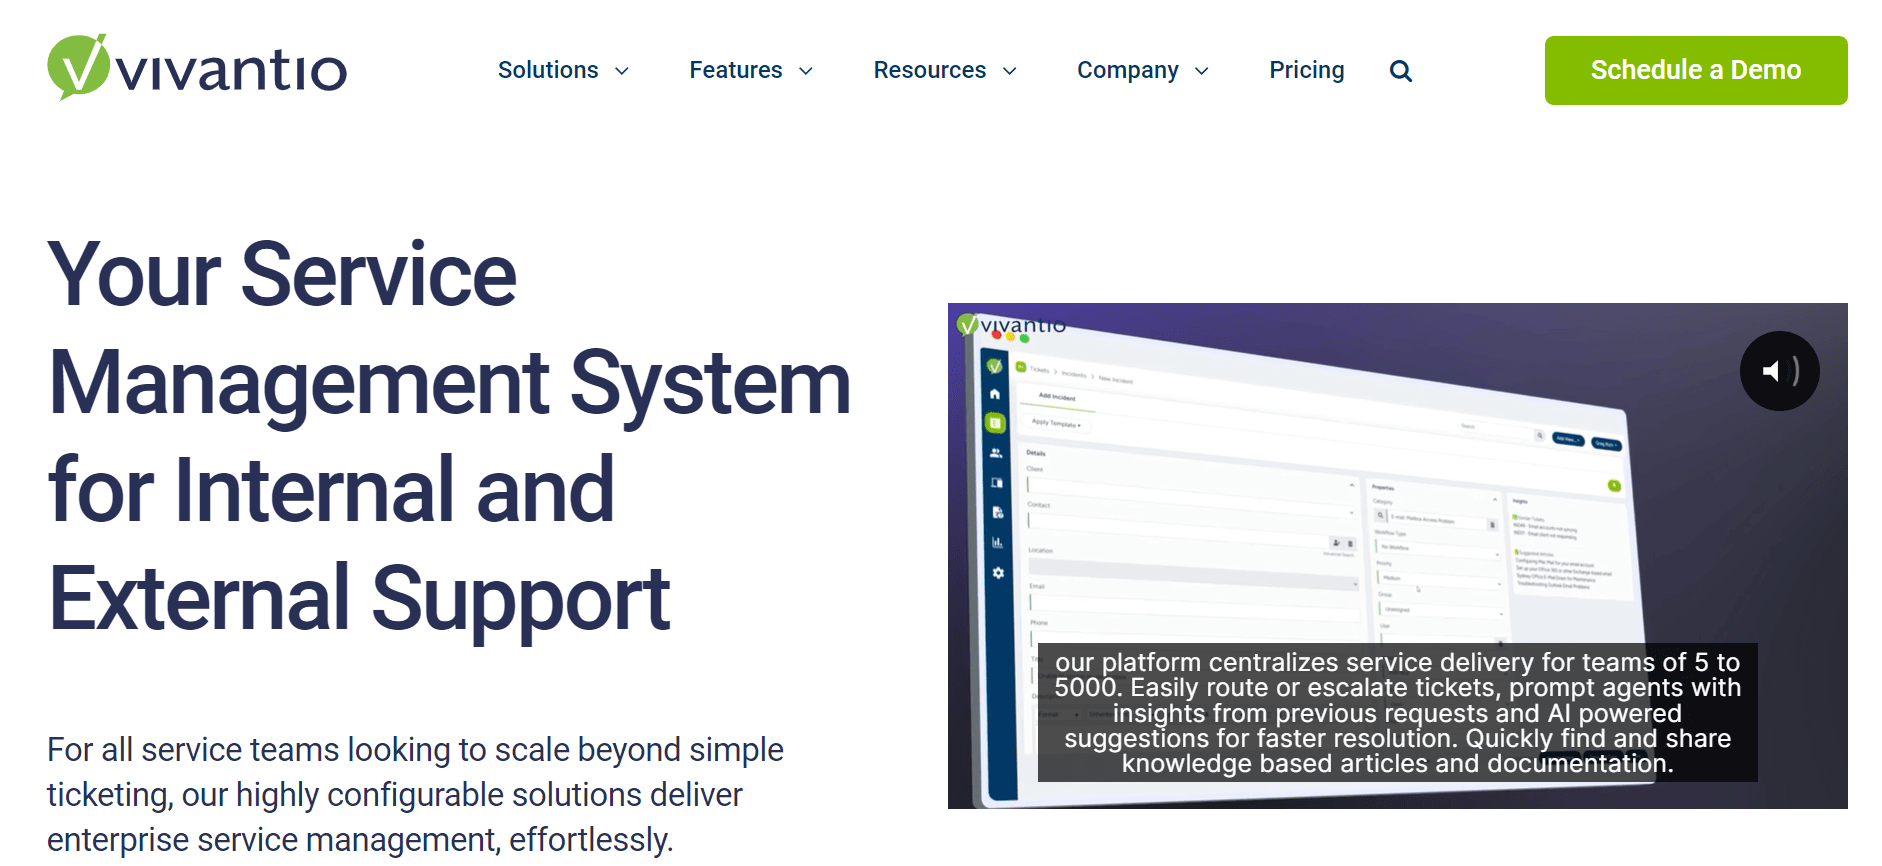
Task: Click the "For all service teams" paragraph
Action: pyautogui.click(x=415, y=795)
